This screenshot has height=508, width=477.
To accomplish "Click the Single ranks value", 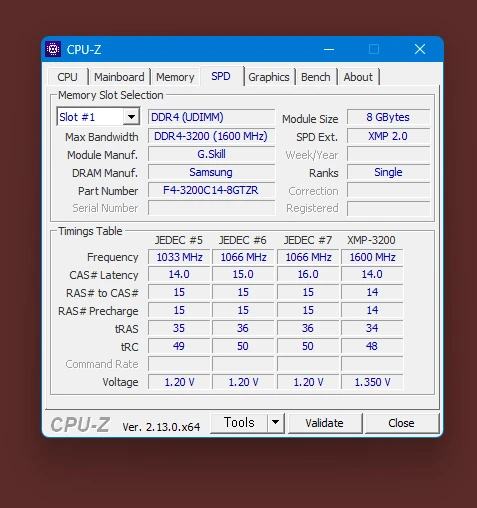I will tap(388, 172).
